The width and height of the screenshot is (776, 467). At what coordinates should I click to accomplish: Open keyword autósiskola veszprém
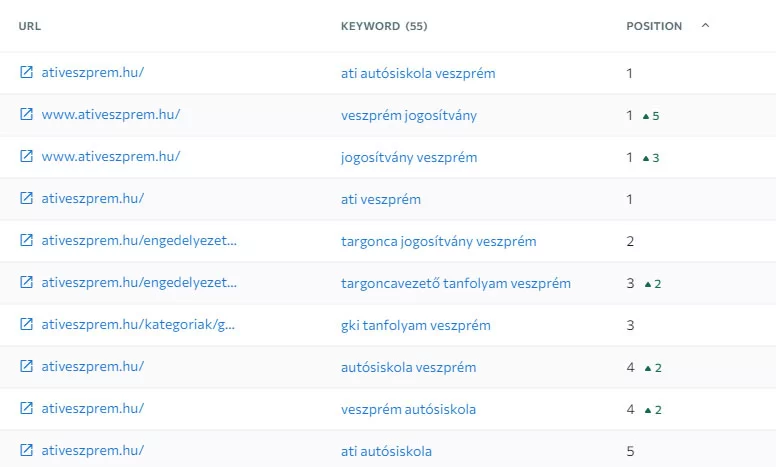coord(408,367)
